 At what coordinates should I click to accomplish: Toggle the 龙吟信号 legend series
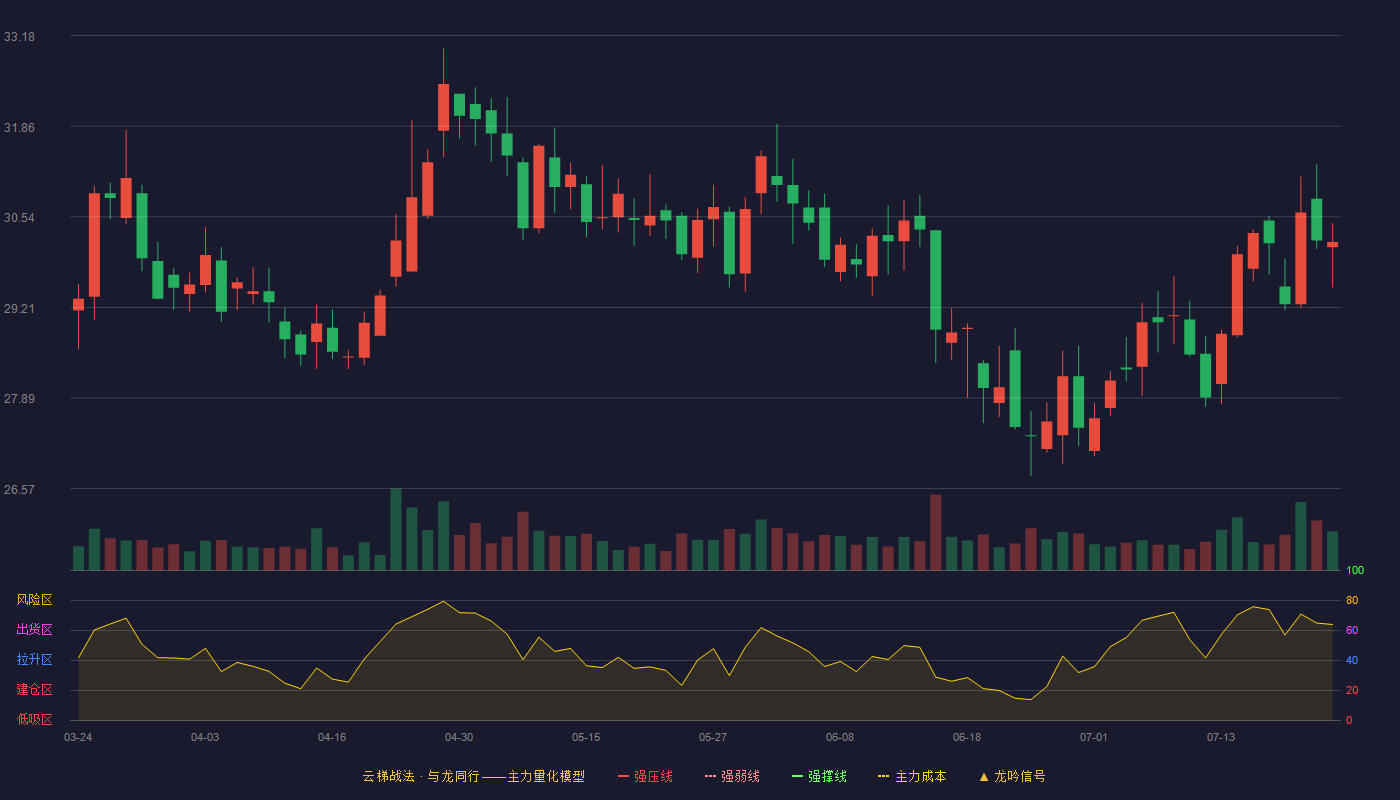1012,776
